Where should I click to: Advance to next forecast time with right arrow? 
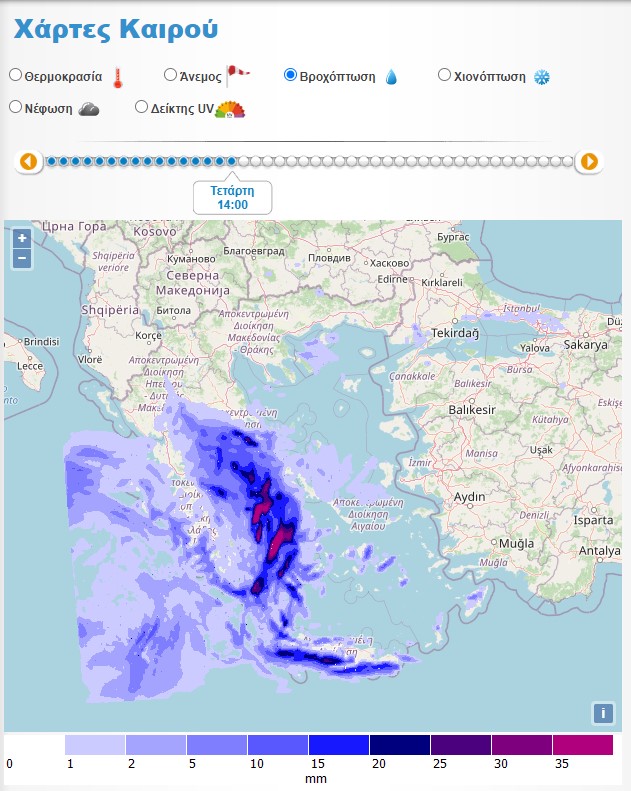pos(589,161)
